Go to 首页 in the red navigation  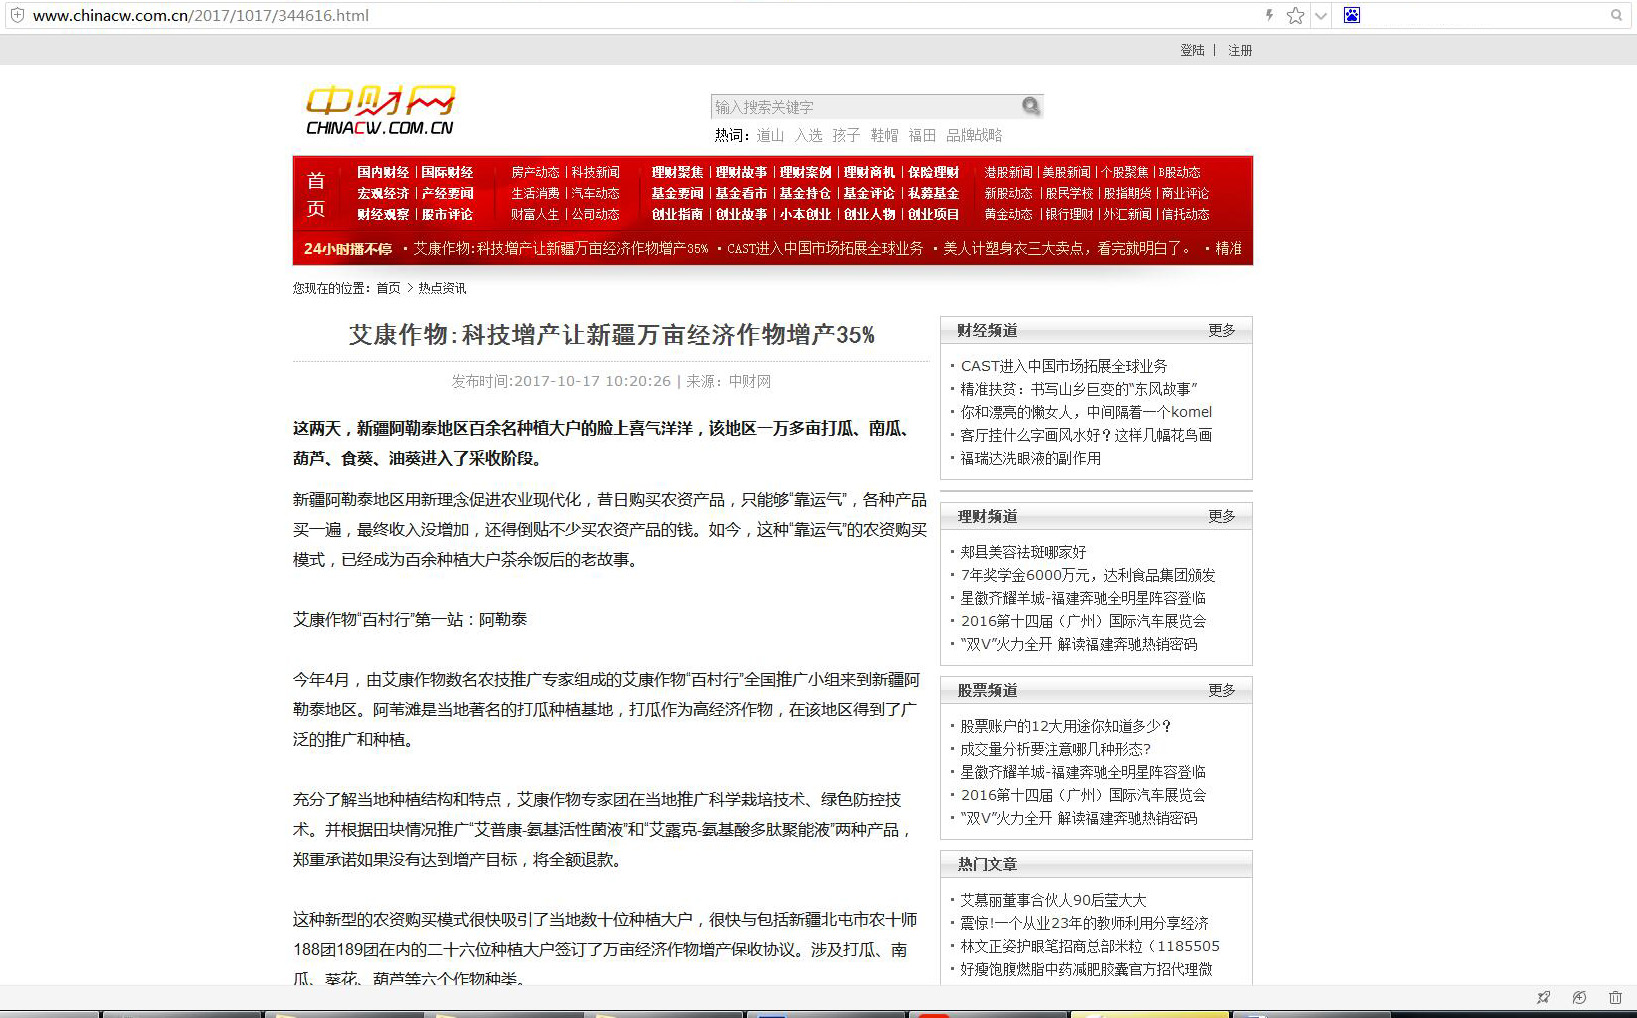(316, 194)
